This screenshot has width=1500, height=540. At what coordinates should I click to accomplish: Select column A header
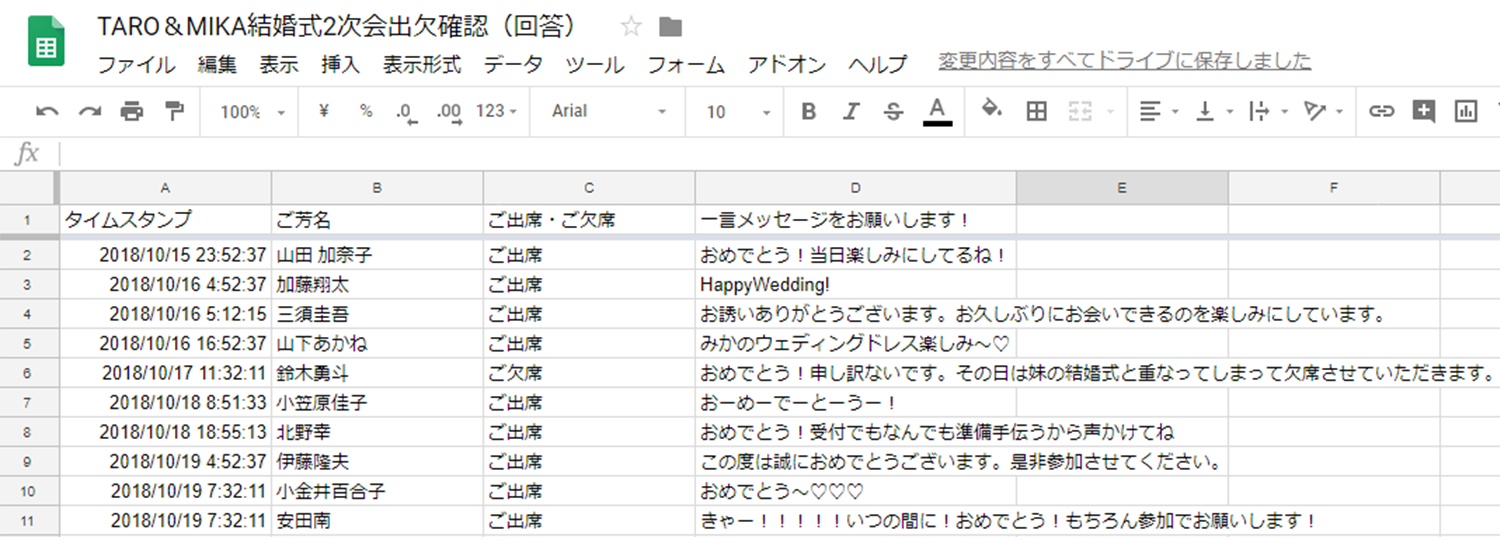(165, 188)
